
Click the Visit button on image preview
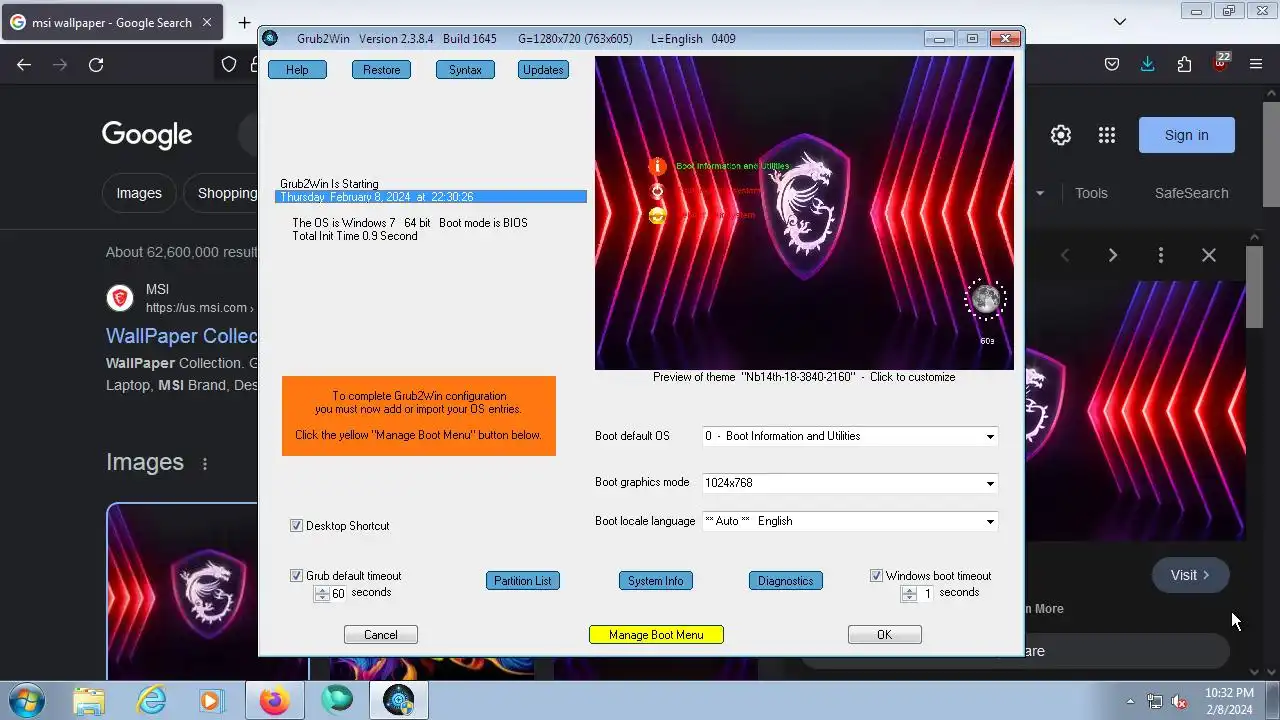pos(1190,575)
